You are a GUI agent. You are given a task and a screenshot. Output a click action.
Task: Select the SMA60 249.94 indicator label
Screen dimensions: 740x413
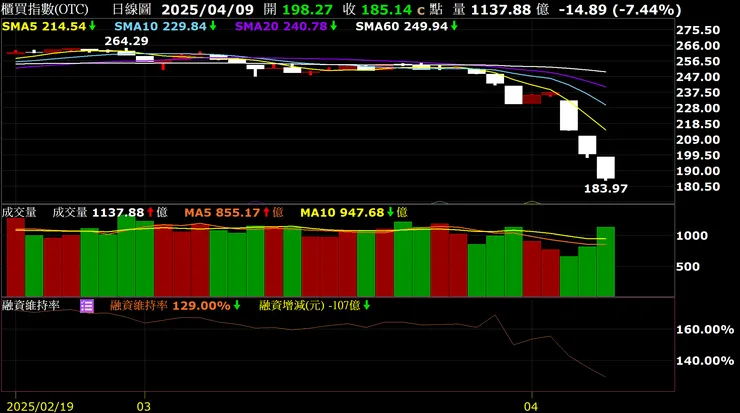pyautogui.click(x=406, y=26)
